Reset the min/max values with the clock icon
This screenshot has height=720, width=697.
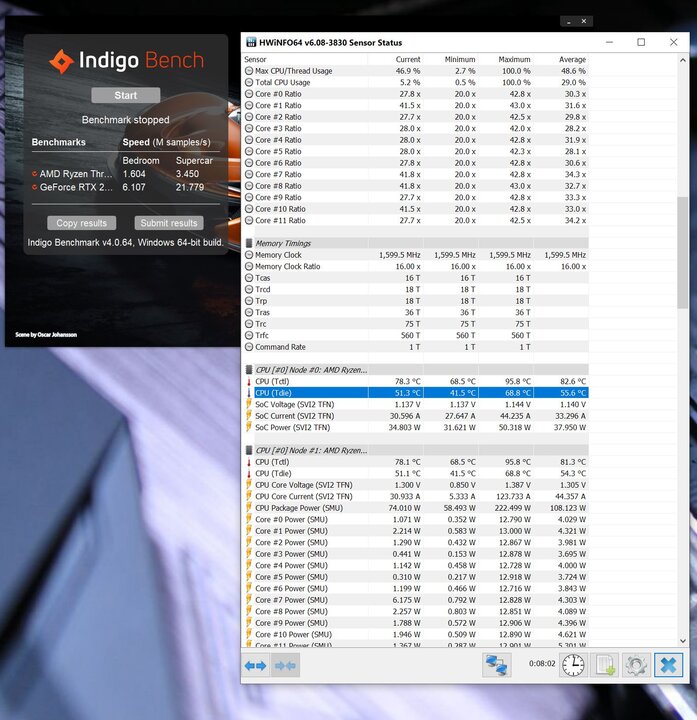[x=573, y=665]
